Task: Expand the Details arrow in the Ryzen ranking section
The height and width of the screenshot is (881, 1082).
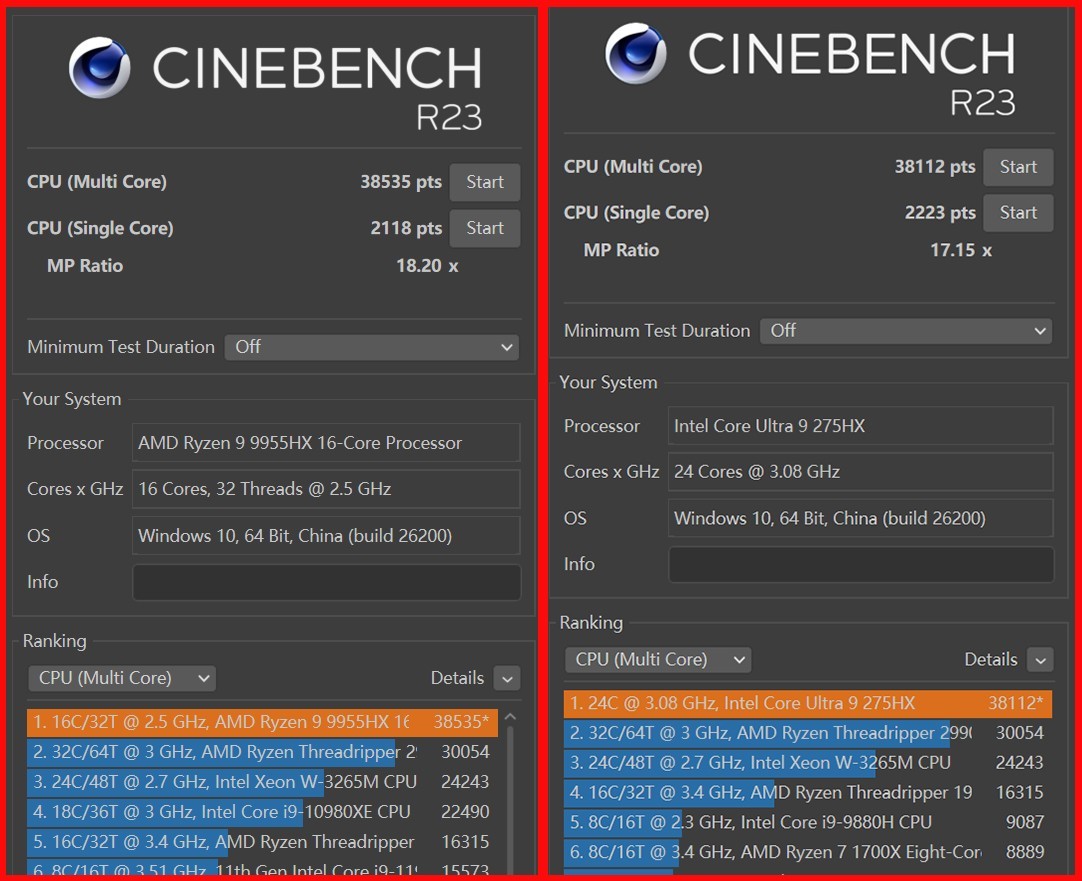Action: [507, 679]
